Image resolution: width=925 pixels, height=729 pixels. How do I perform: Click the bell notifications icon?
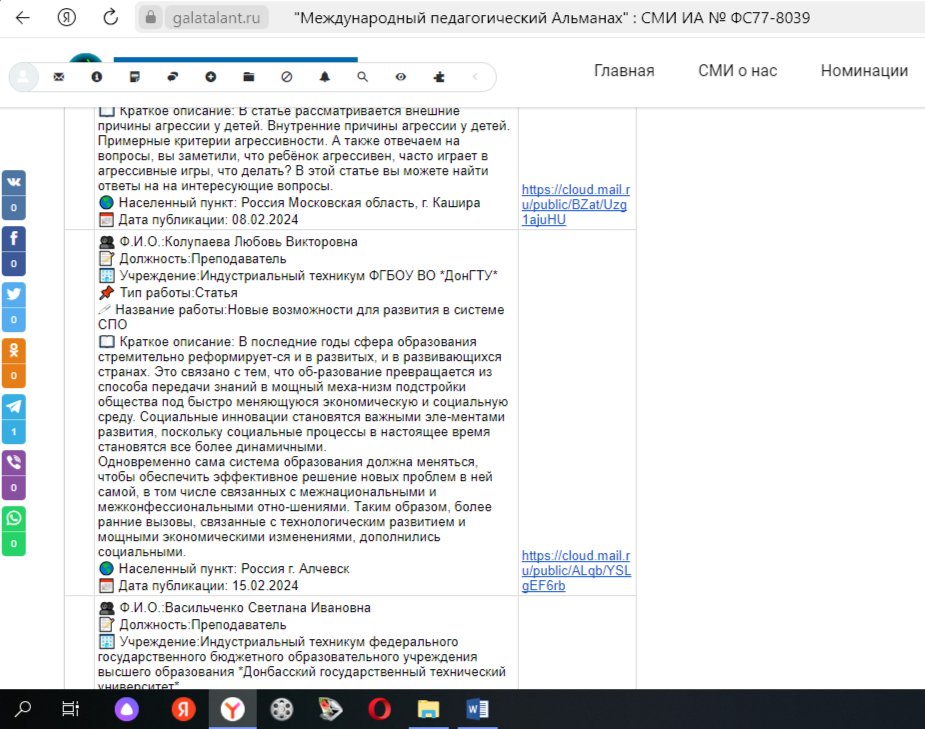click(x=325, y=77)
